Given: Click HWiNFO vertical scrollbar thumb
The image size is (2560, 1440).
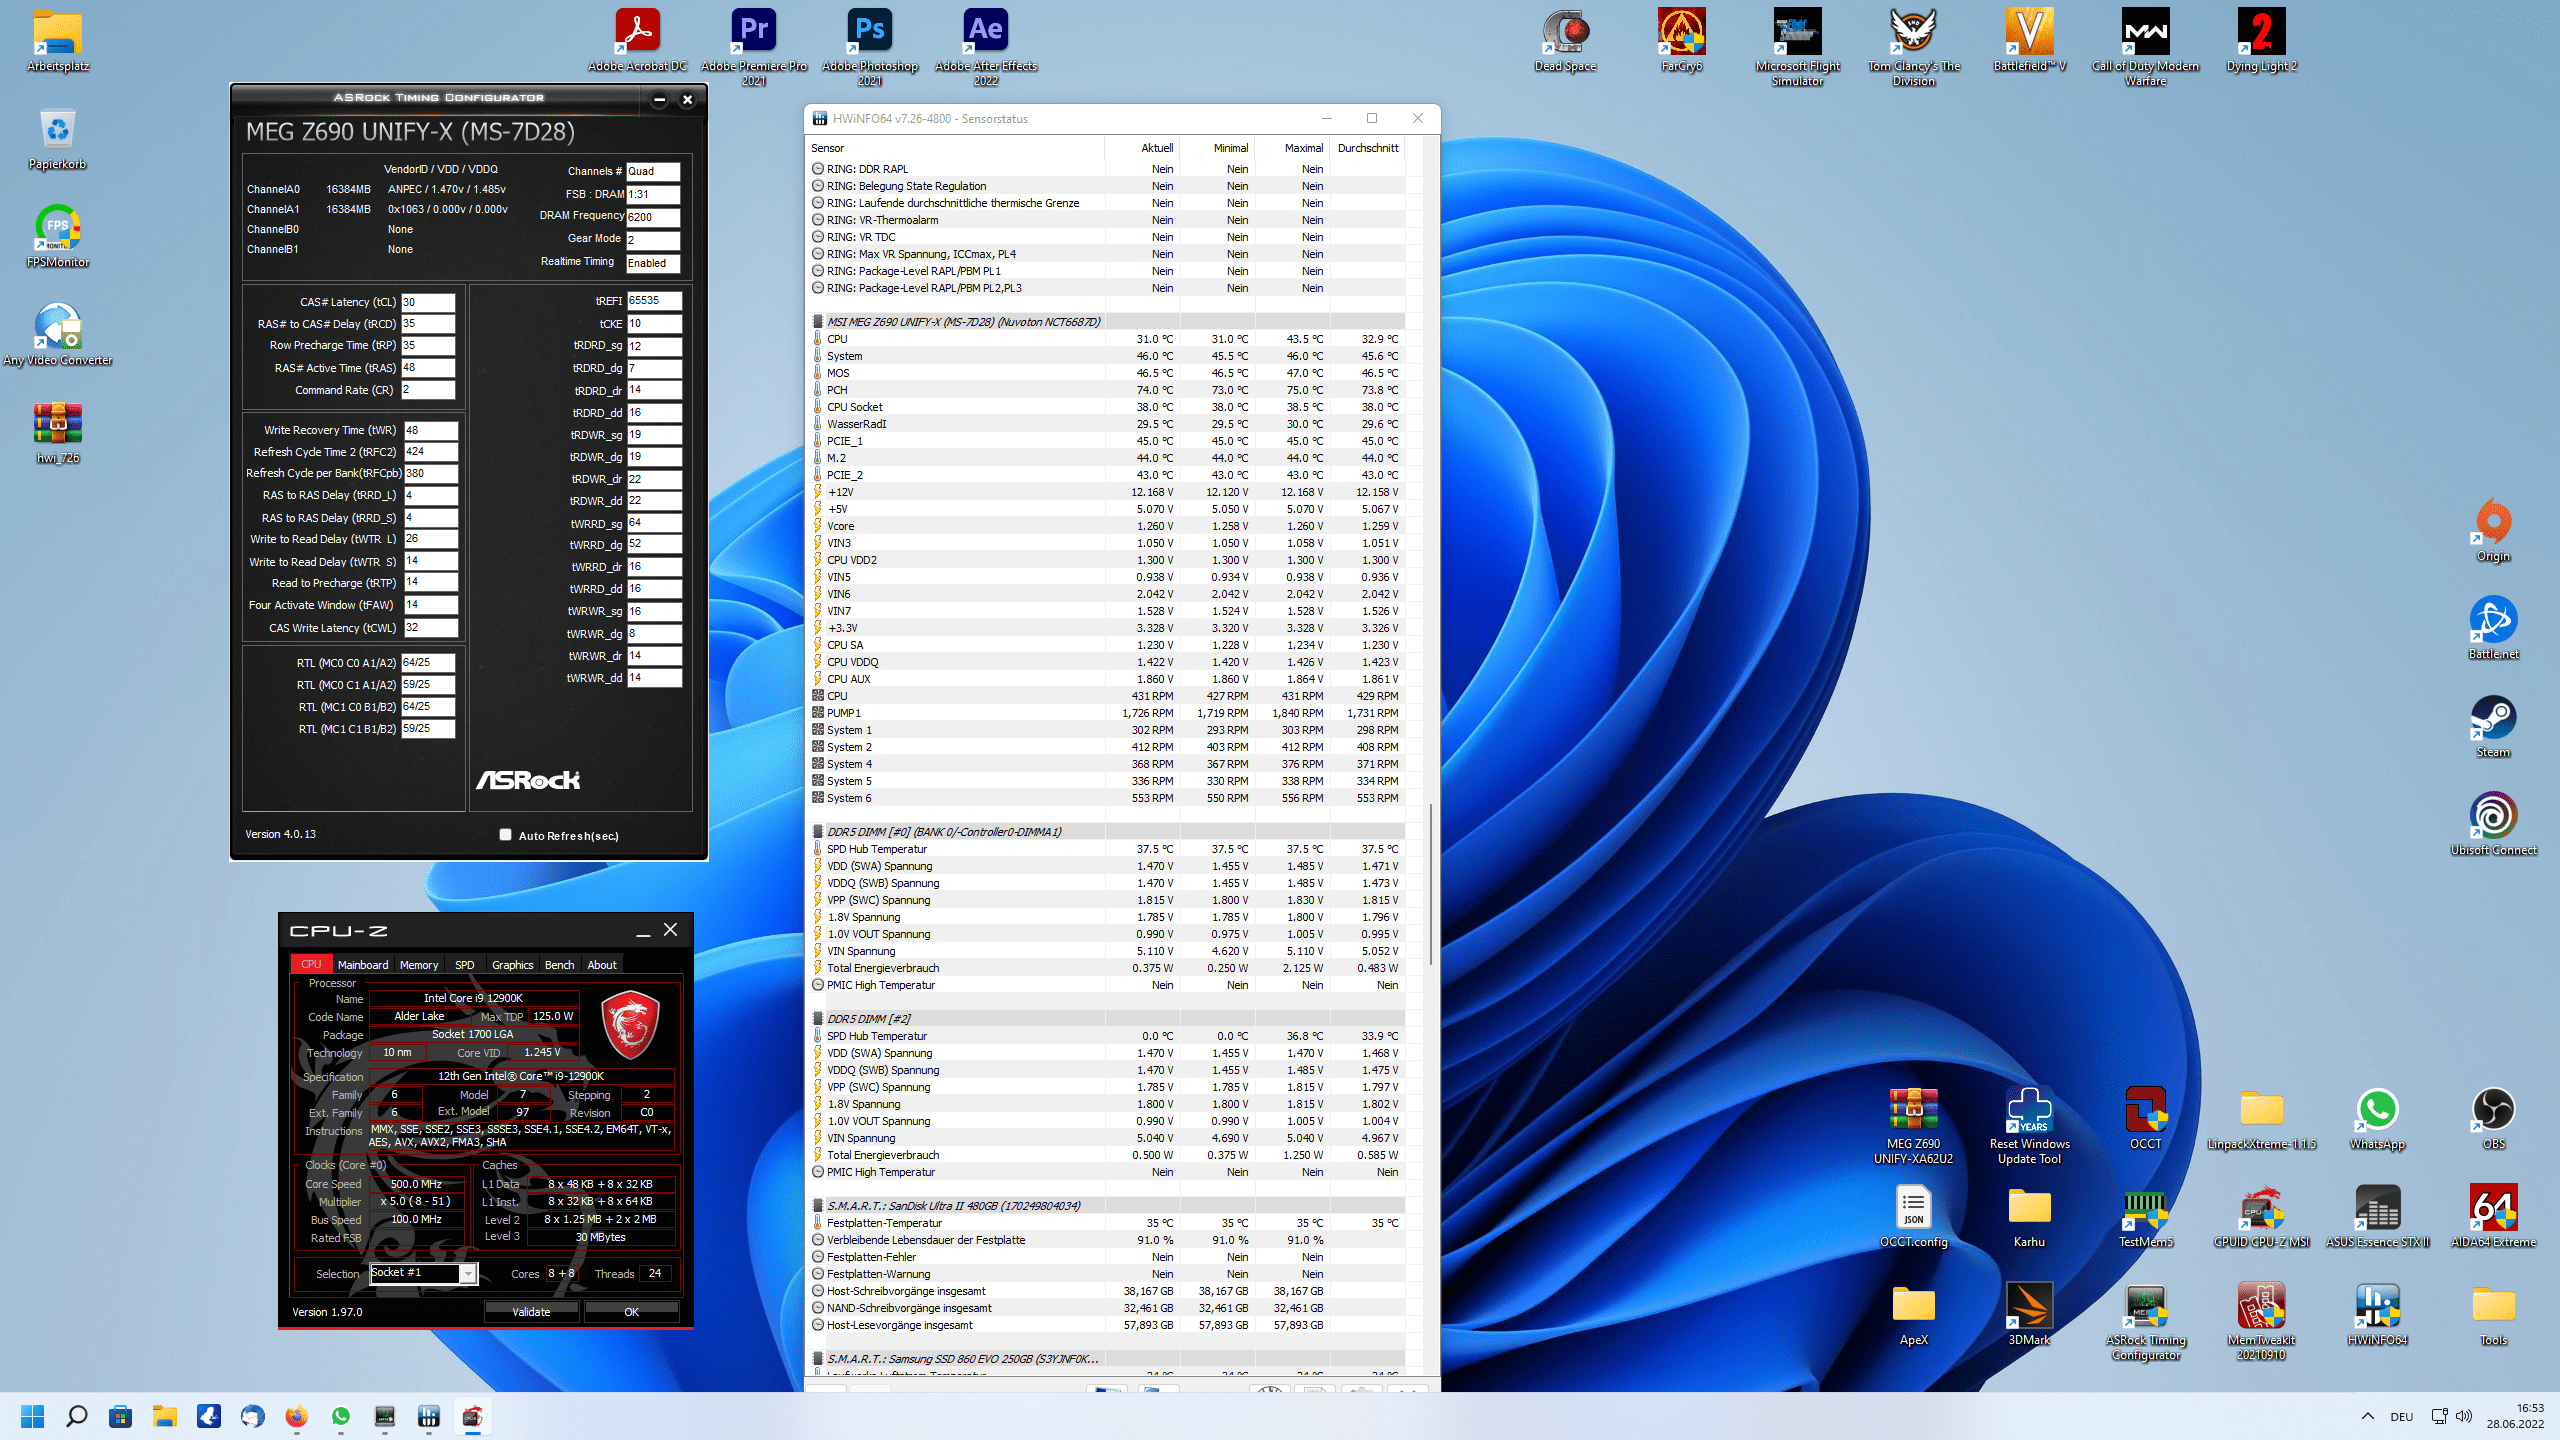Looking at the screenshot, I should click(x=1431, y=884).
